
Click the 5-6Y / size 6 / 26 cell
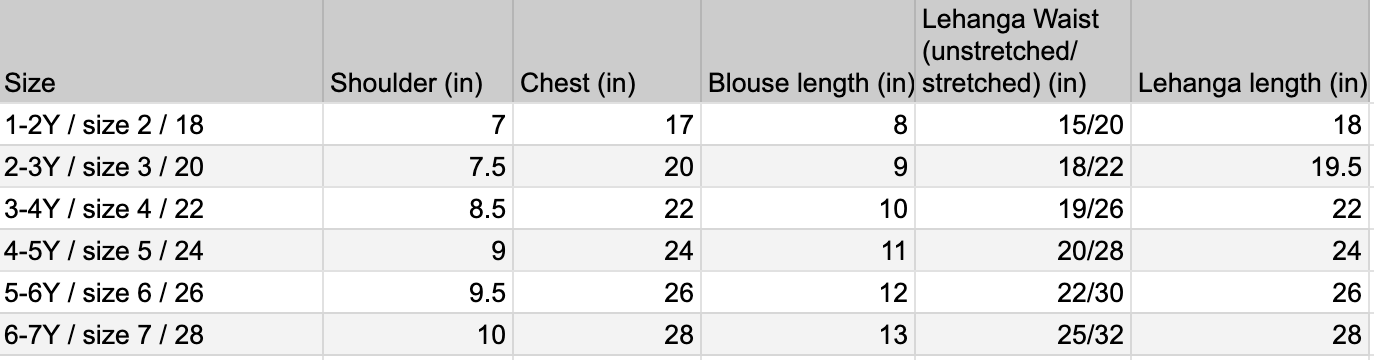[161, 293]
